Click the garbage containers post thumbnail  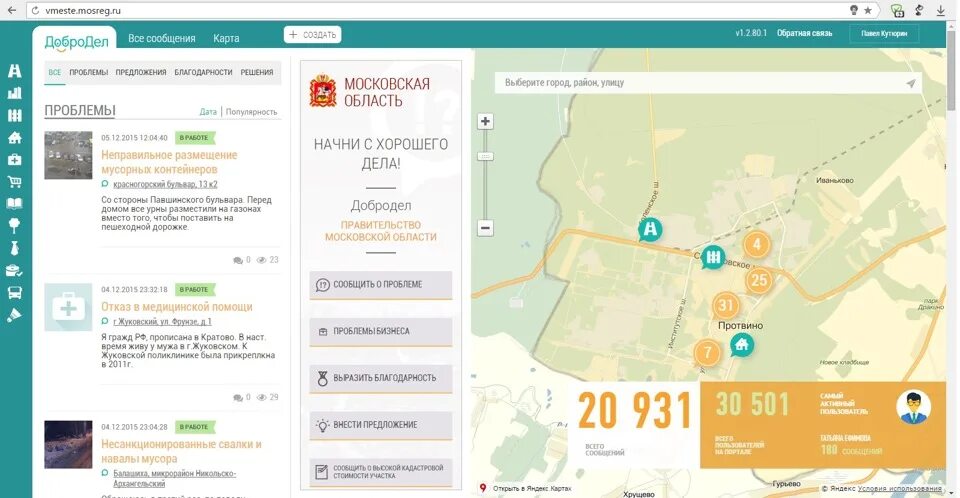[68, 155]
